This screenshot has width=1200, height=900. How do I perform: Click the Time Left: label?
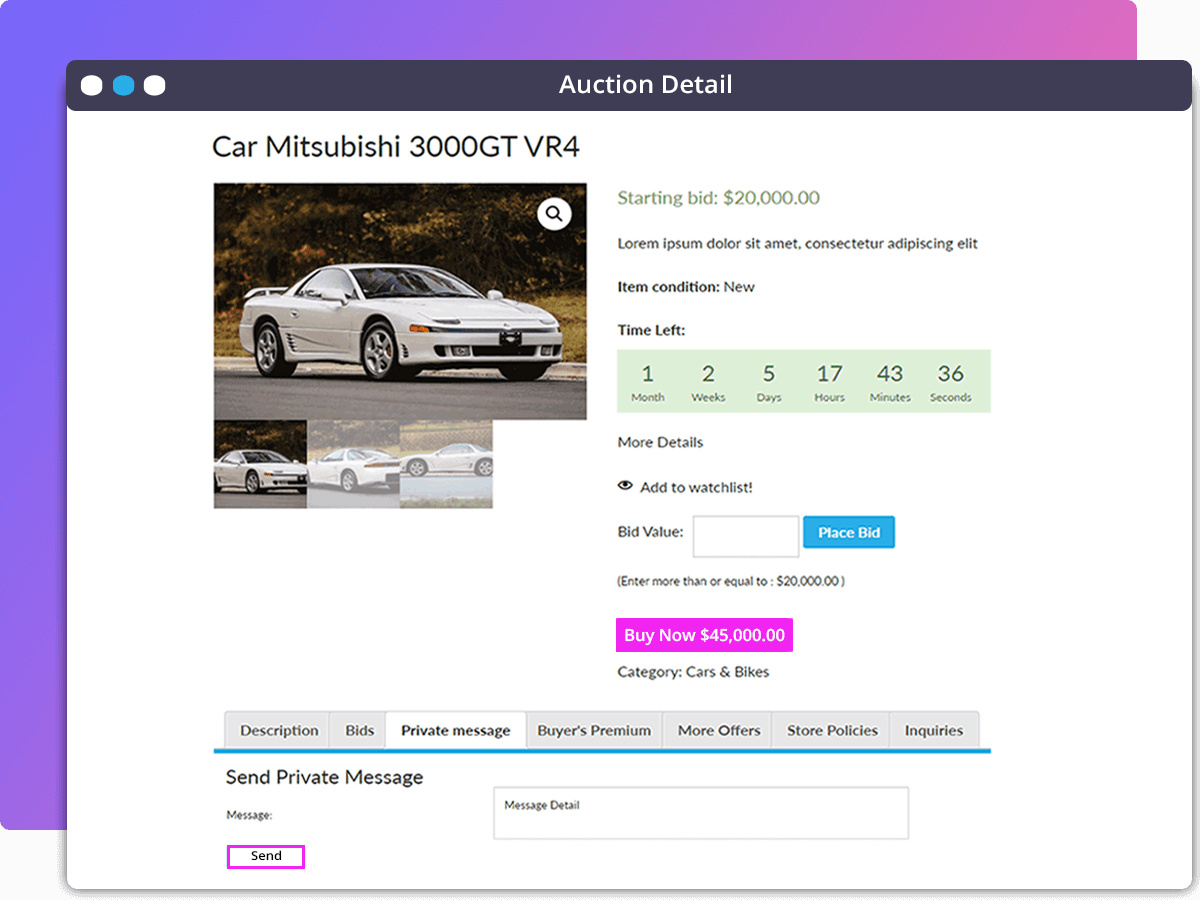[x=651, y=330]
